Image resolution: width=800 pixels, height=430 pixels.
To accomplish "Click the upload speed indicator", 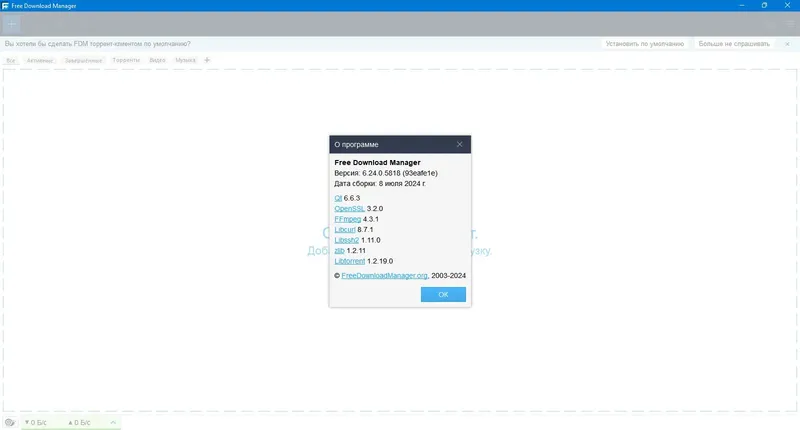I will [x=79, y=422].
